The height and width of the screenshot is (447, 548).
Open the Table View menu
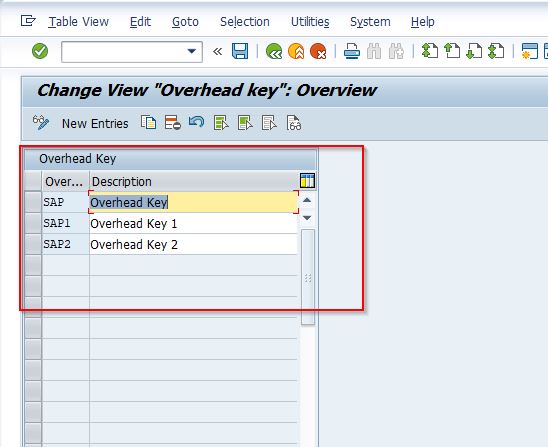pos(78,22)
